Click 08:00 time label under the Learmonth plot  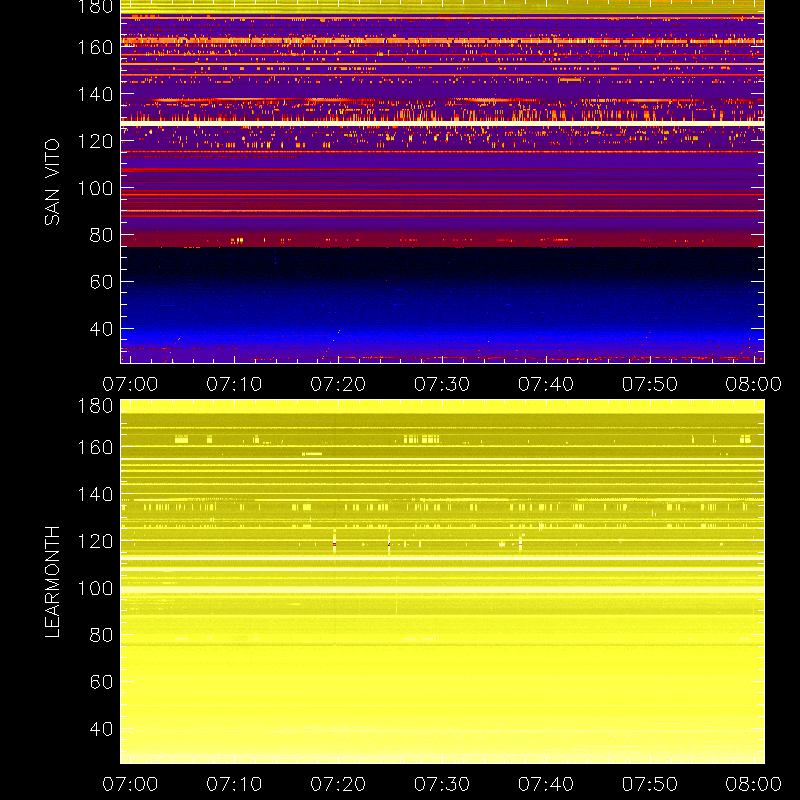coord(754,784)
